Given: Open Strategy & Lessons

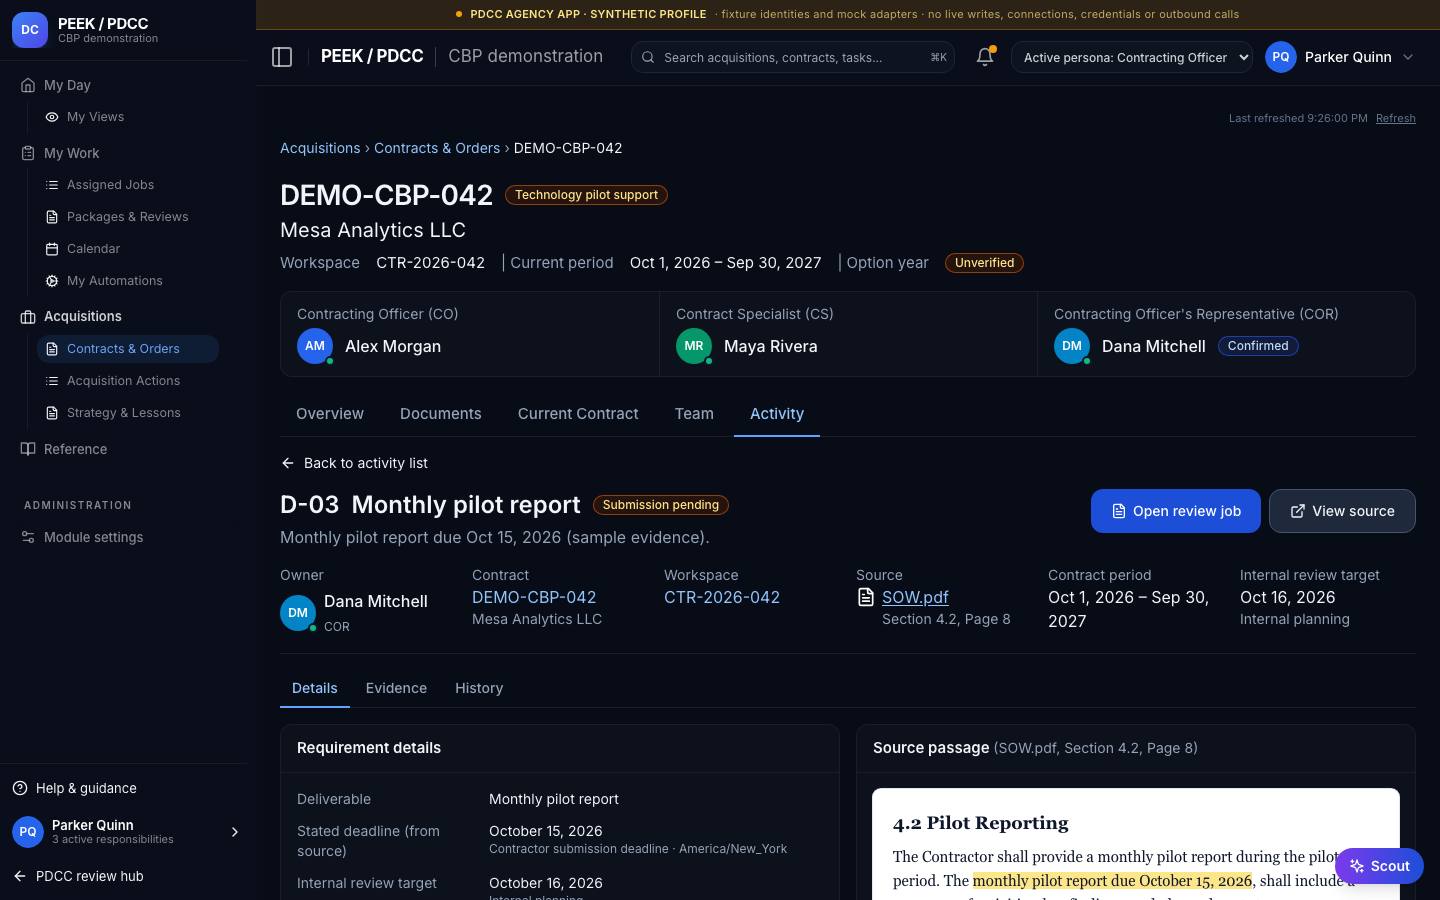Looking at the screenshot, I should click(123, 413).
